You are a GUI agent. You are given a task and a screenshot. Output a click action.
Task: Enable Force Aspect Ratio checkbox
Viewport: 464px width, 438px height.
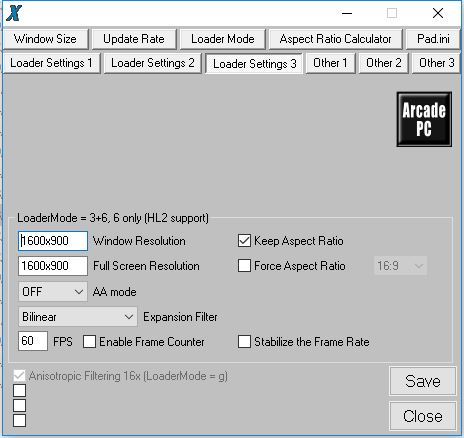tap(244, 266)
